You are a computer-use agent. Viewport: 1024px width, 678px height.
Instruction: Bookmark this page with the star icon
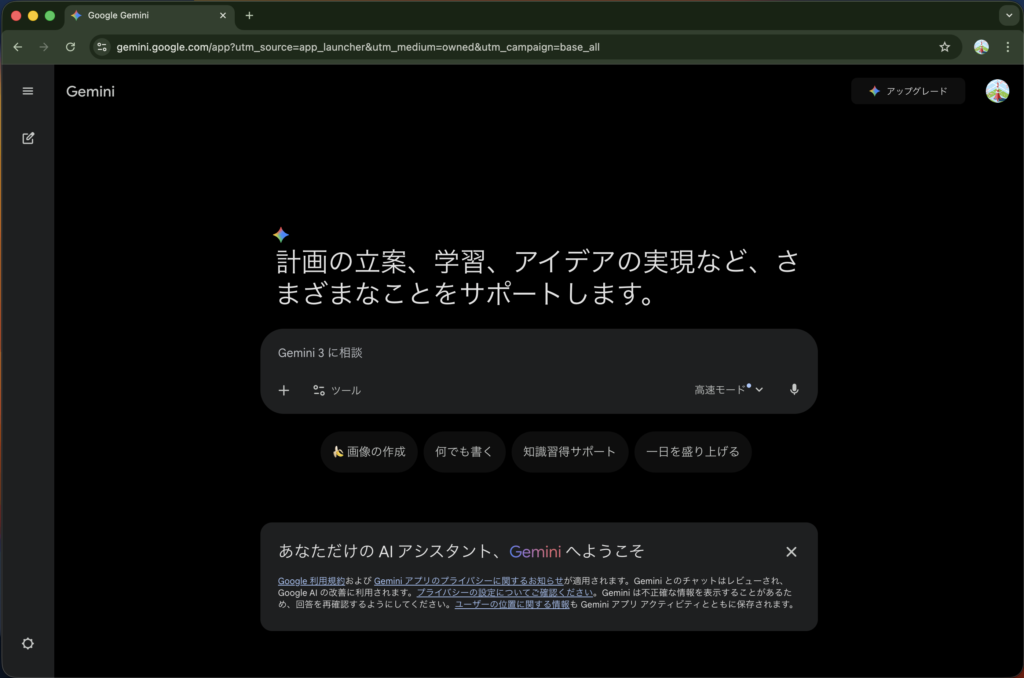click(x=944, y=47)
